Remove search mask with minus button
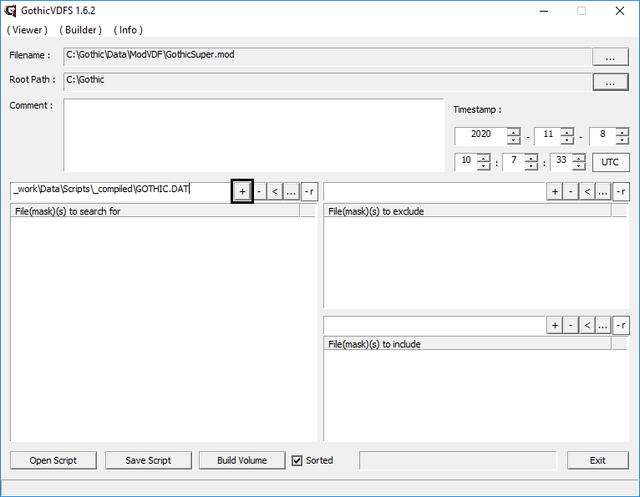The image size is (640, 497). click(x=259, y=191)
